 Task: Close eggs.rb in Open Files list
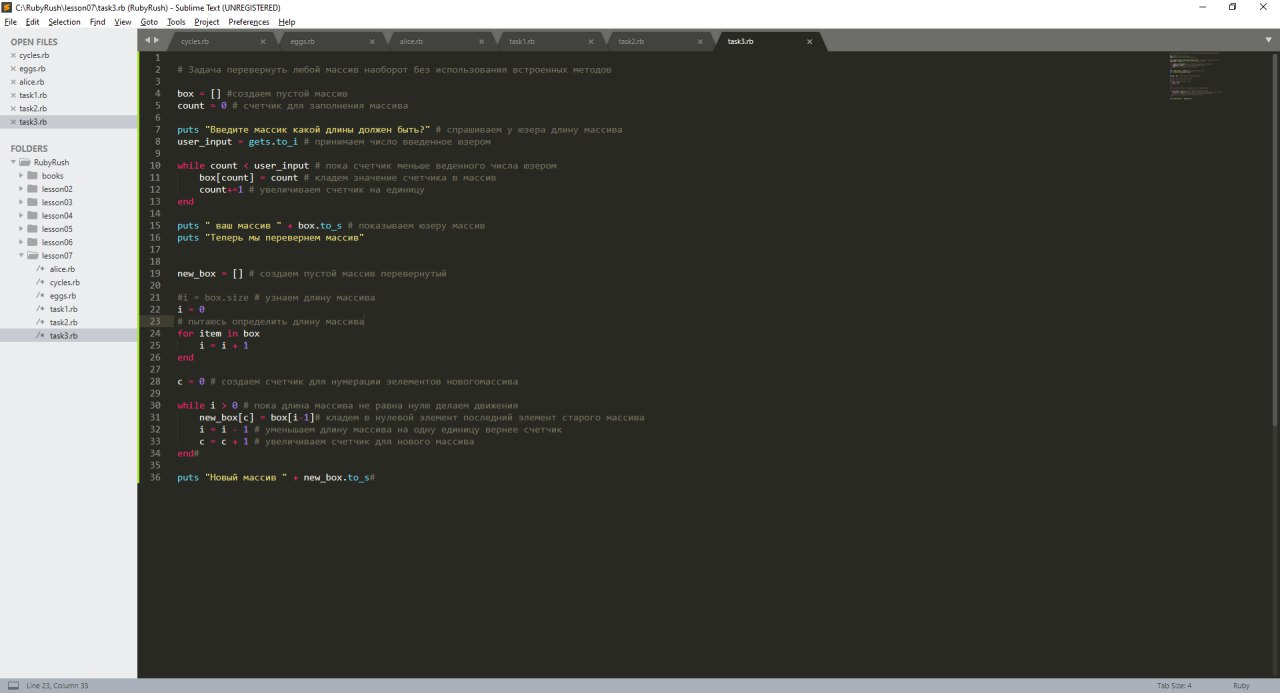[13, 69]
